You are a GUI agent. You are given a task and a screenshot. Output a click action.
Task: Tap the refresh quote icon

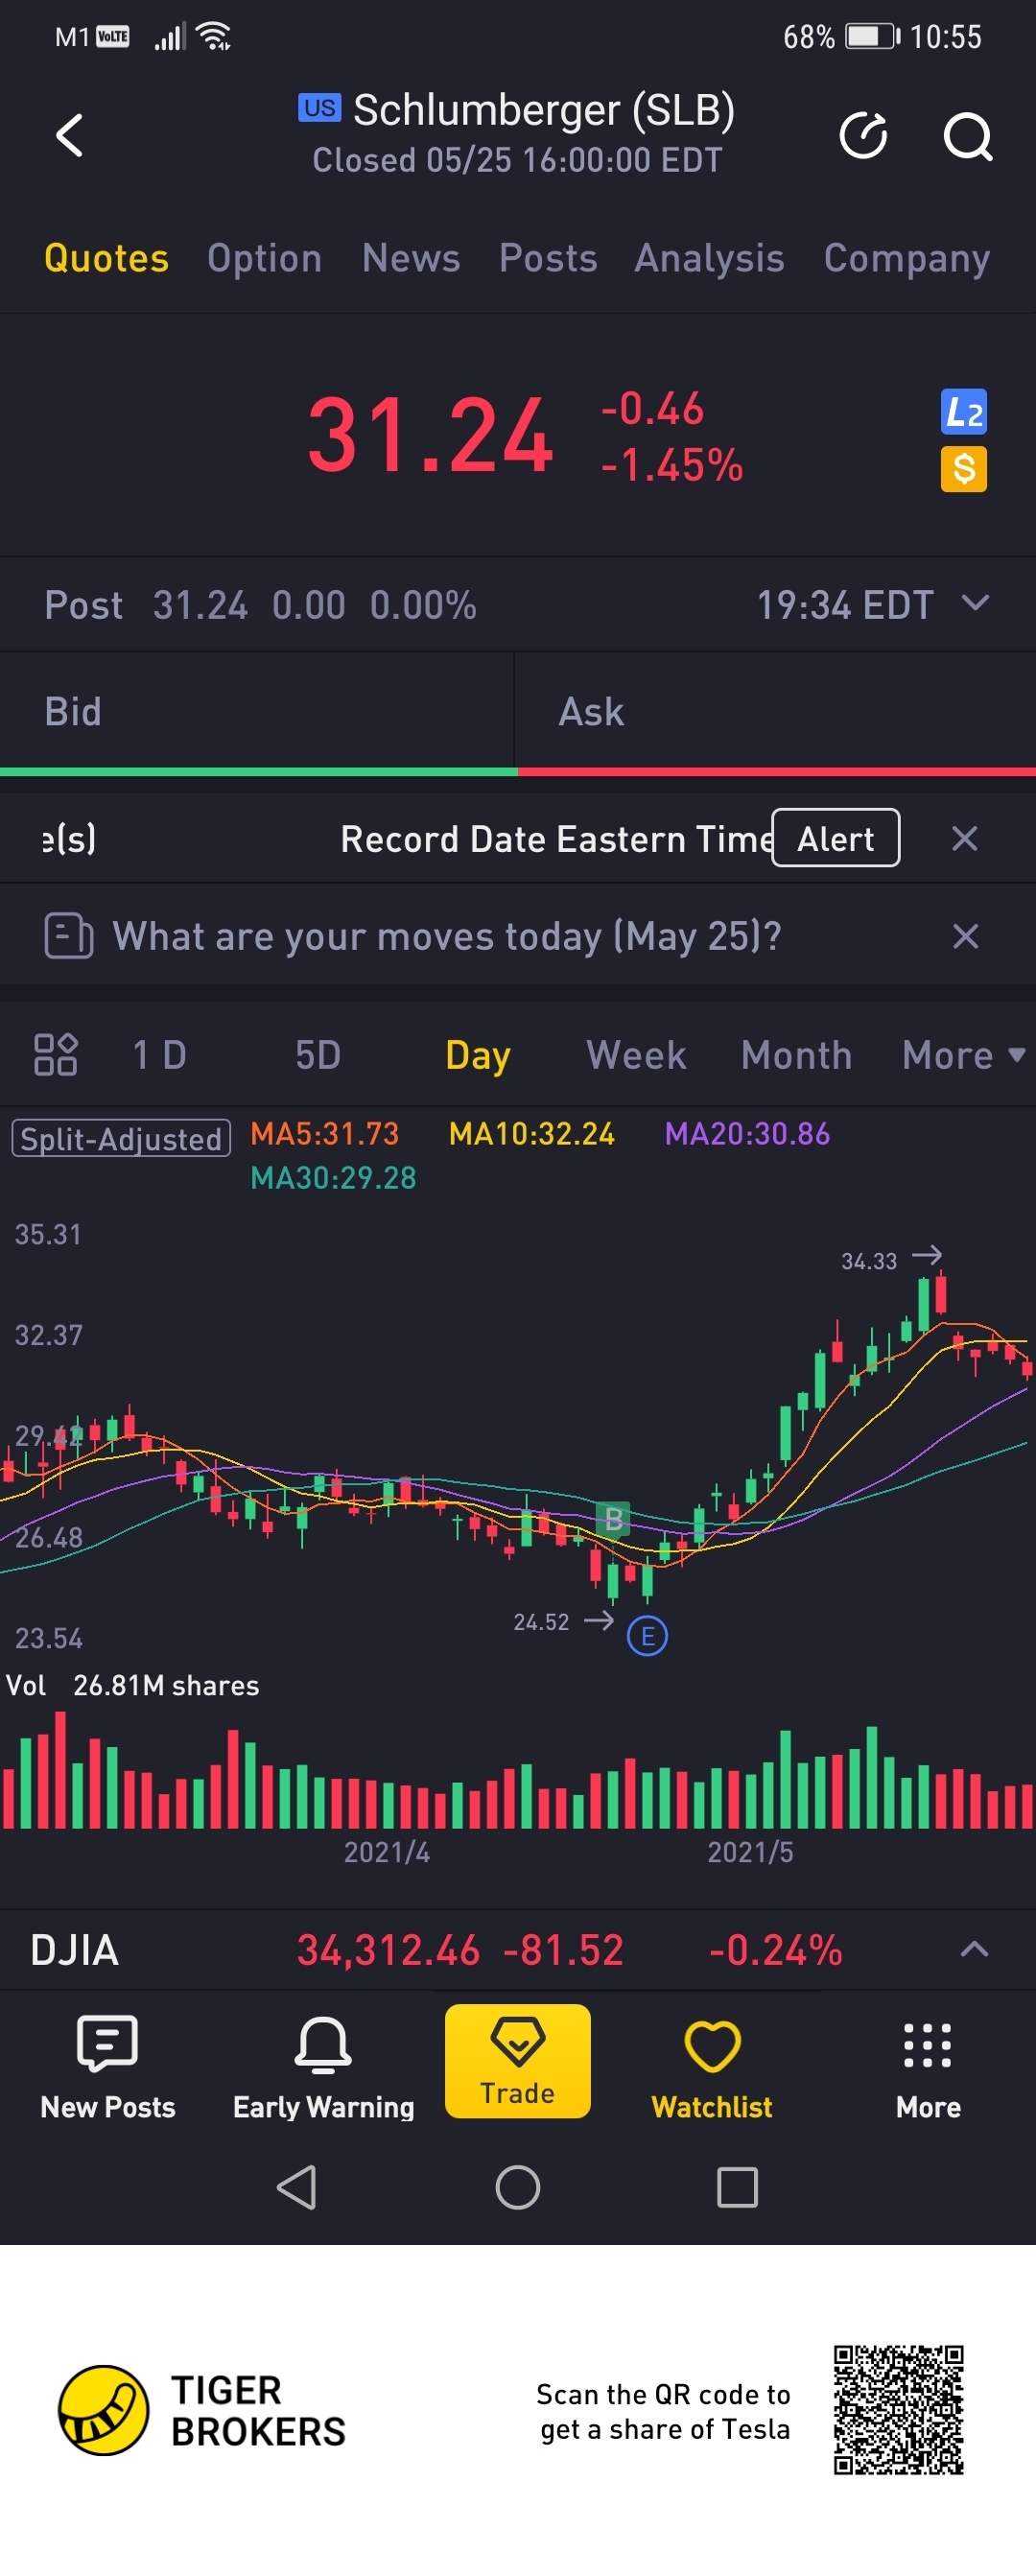point(863,136)
